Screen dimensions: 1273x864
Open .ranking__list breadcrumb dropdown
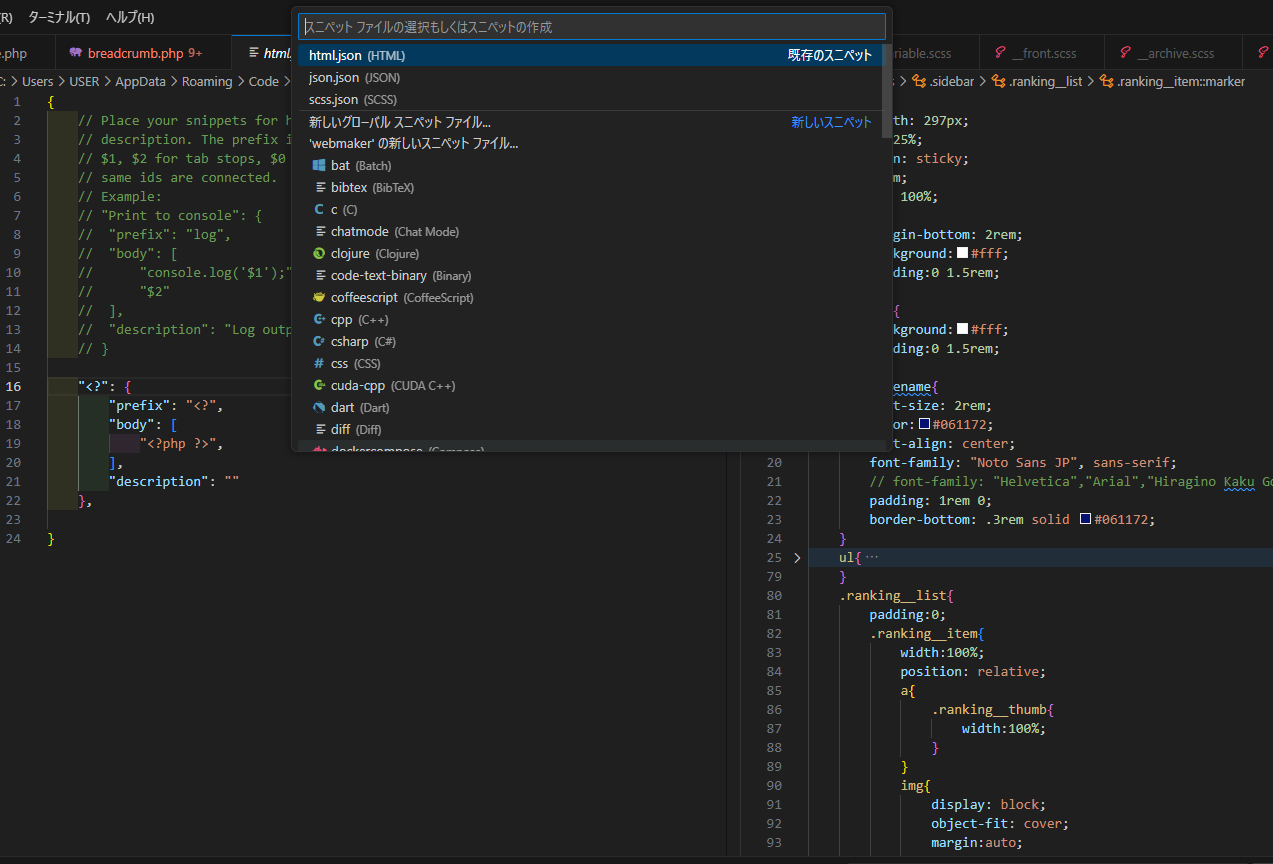1046,82
